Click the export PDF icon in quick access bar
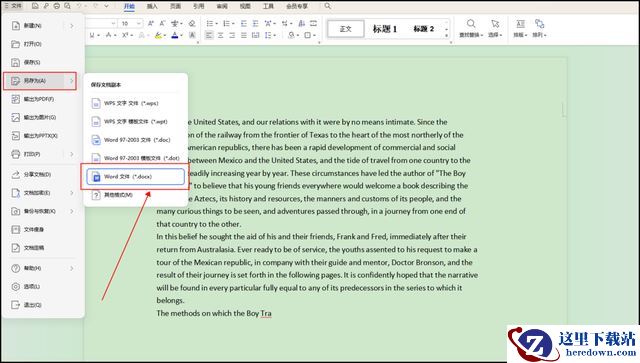The width and height of the screenshot is (640, 363). click(x=46, y=6)
